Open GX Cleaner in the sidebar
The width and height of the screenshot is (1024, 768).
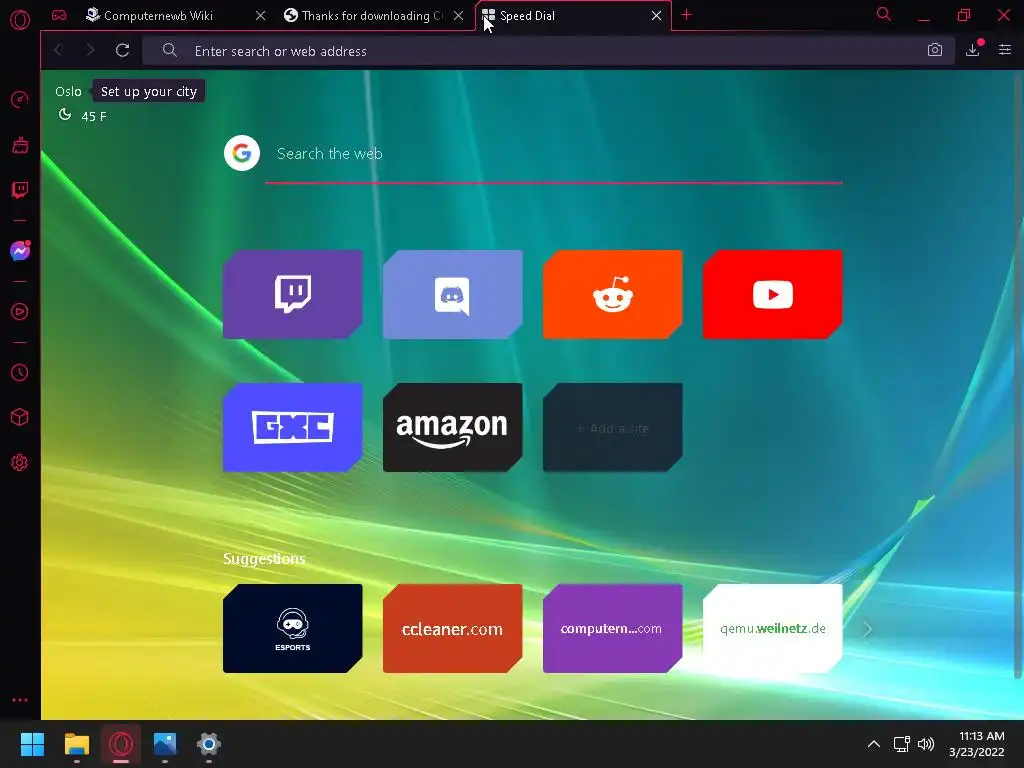coord(20,145)
